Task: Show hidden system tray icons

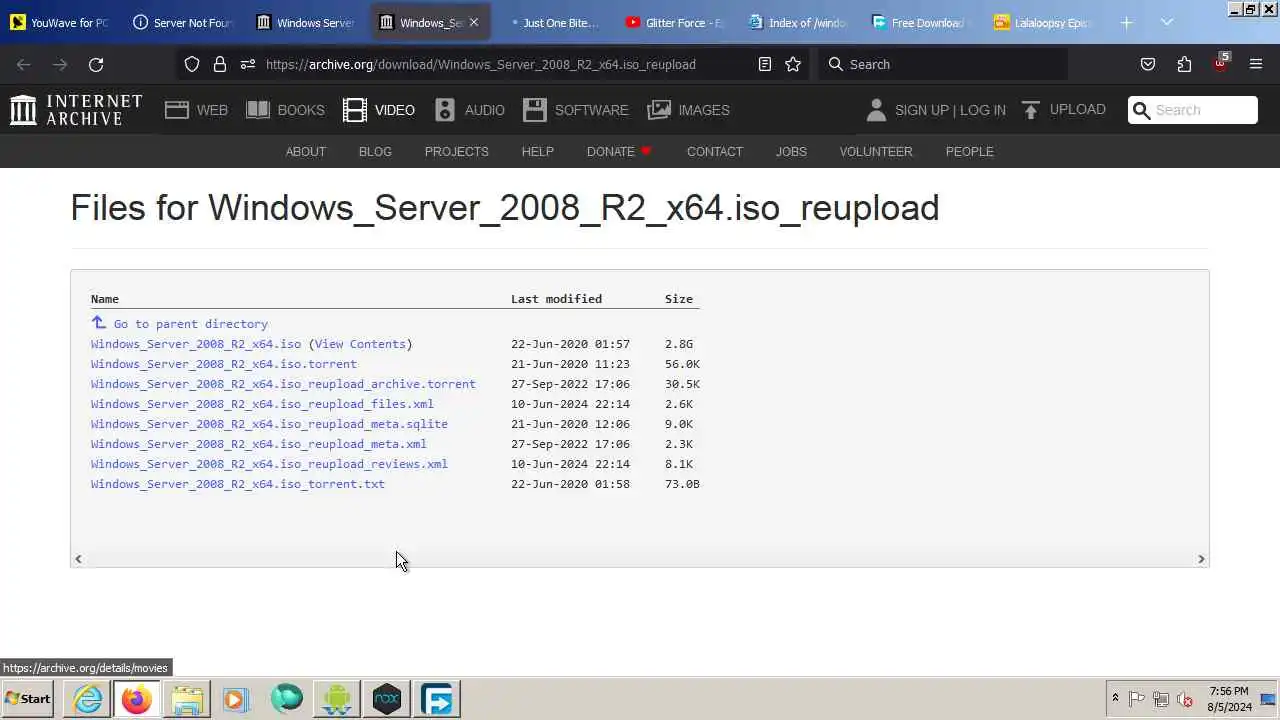Action: [x=1115, y=698]
